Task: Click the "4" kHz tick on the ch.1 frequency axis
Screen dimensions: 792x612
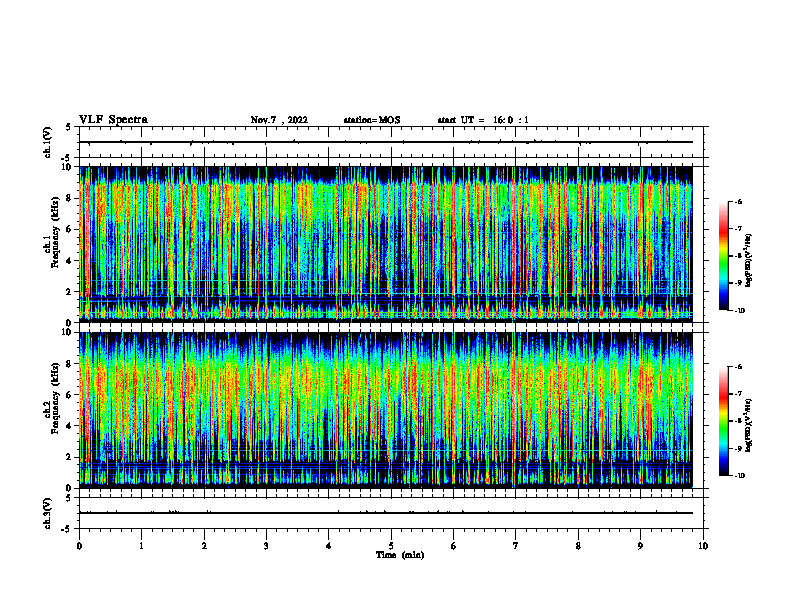Action: coord(70,261)
